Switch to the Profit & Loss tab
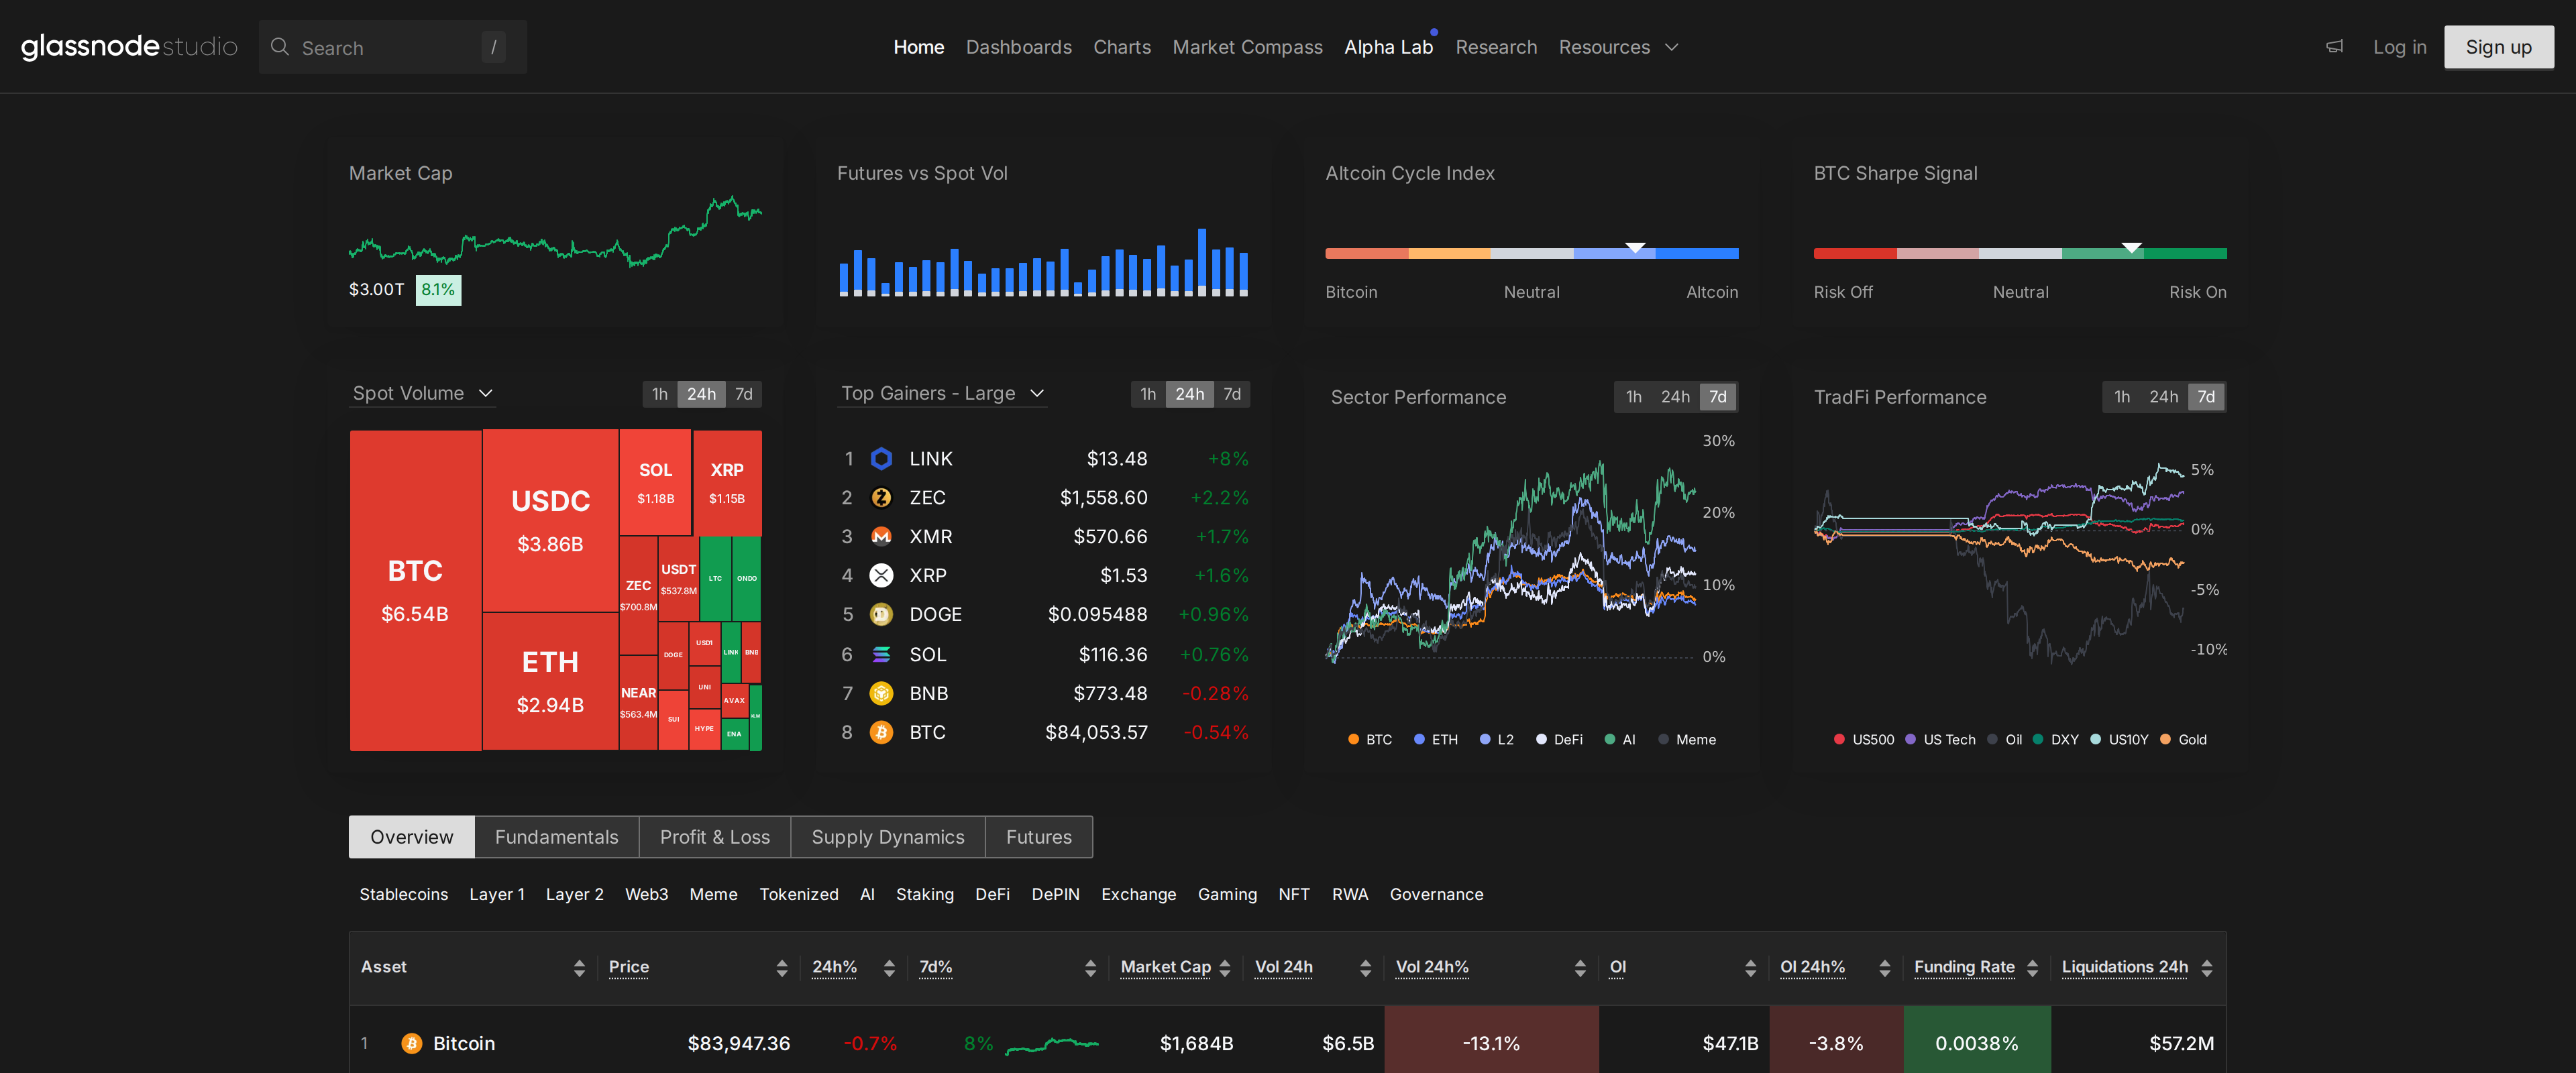 714,837
